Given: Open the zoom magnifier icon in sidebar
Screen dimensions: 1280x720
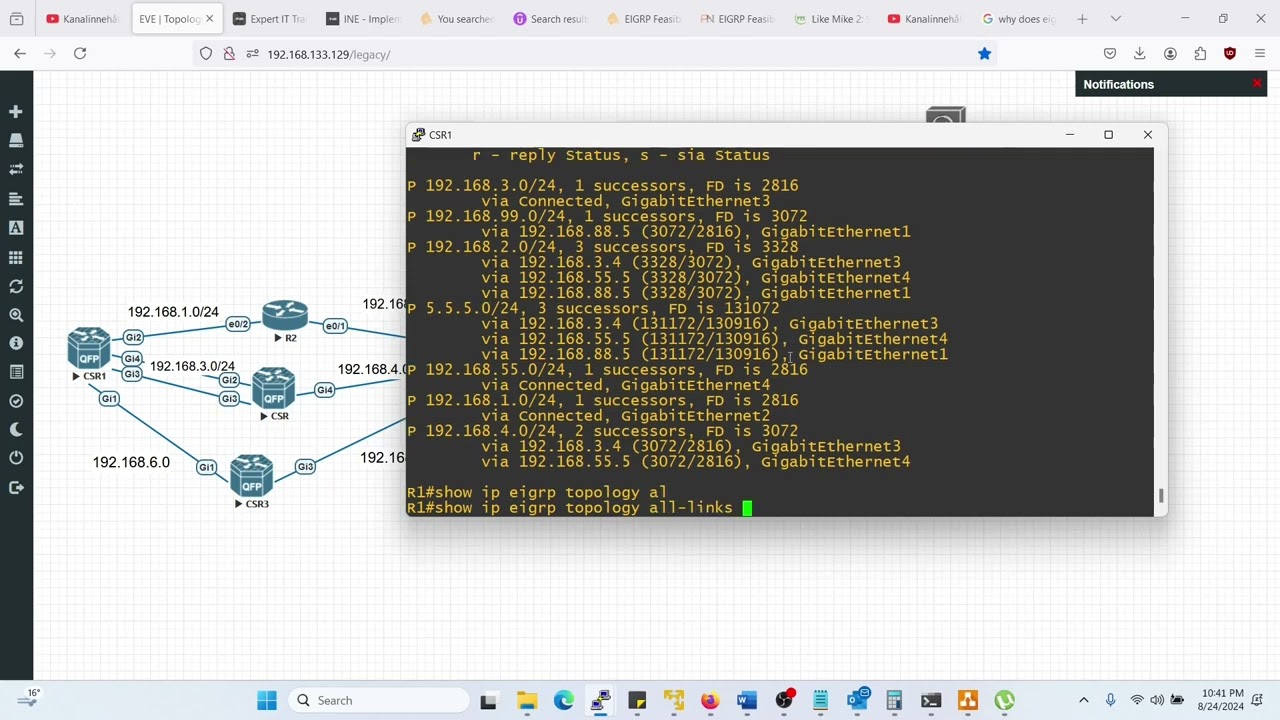Looking at the screenshot, I should click(16, 315).
